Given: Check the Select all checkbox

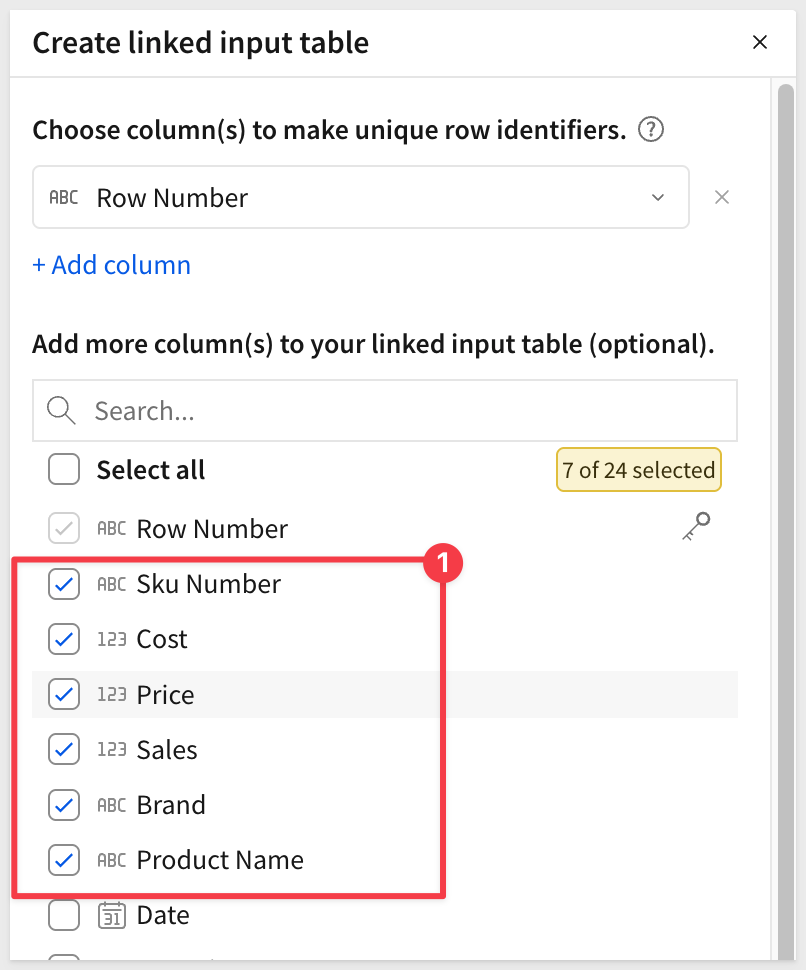Looking at the screenshot, I should click(64, 469).
